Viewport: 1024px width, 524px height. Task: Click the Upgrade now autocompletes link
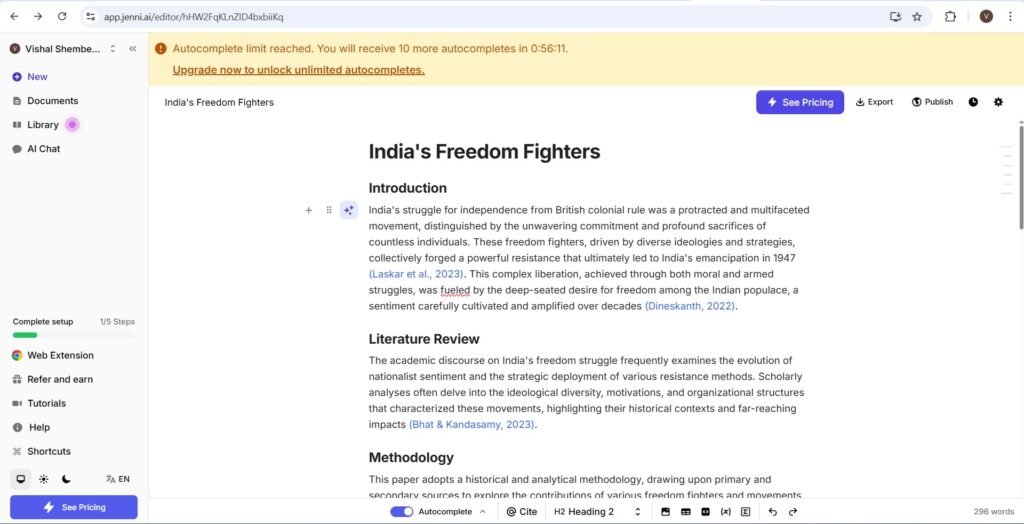point(298,70)
